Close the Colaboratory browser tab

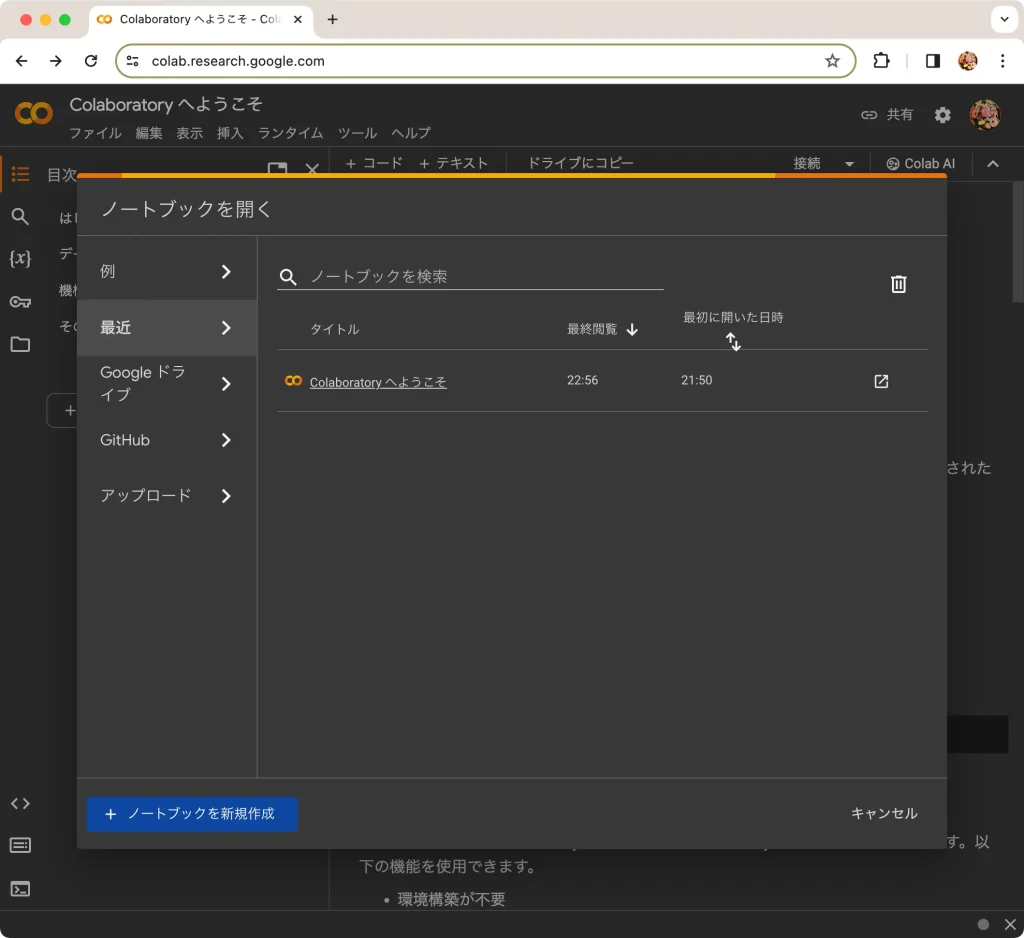pos(298,20)
